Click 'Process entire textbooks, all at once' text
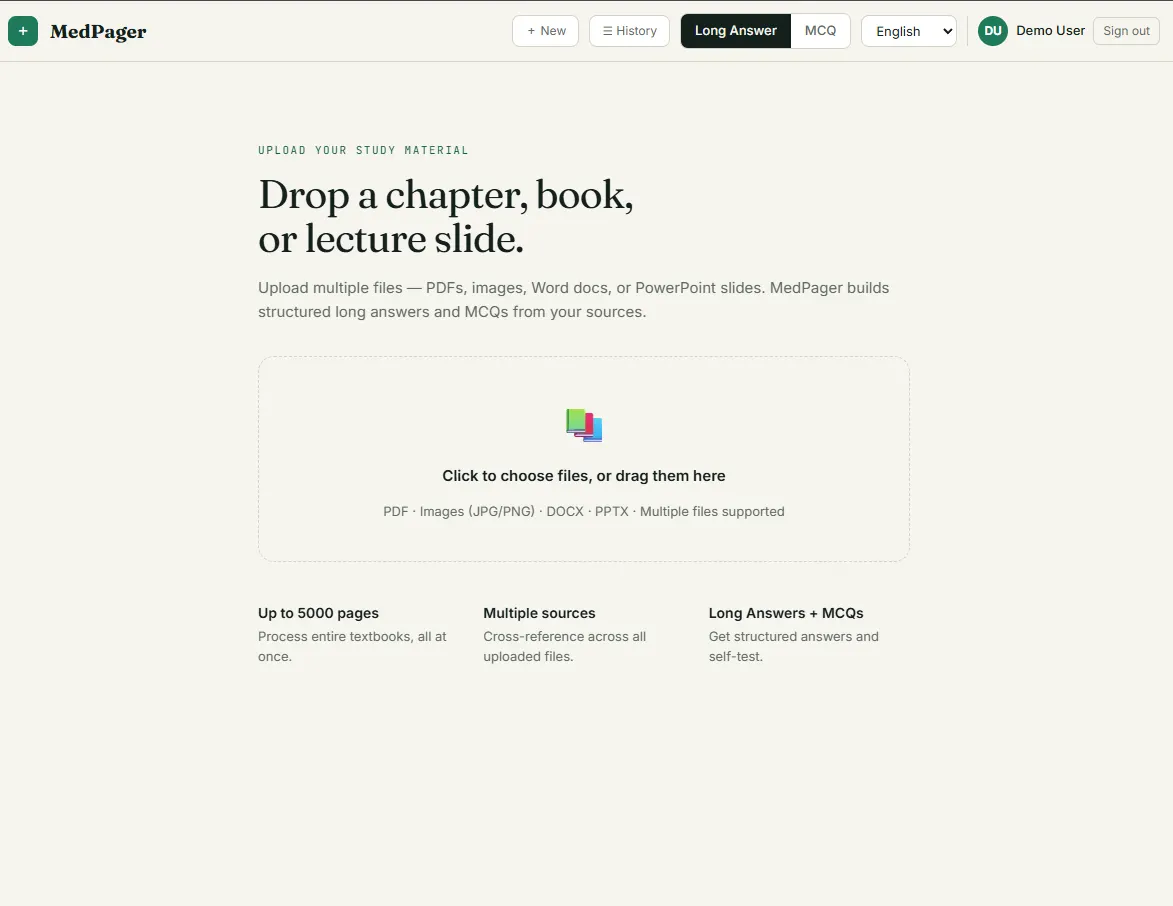Image resolution: width=1173 pixels, height=906 pixels. point(352,646)
